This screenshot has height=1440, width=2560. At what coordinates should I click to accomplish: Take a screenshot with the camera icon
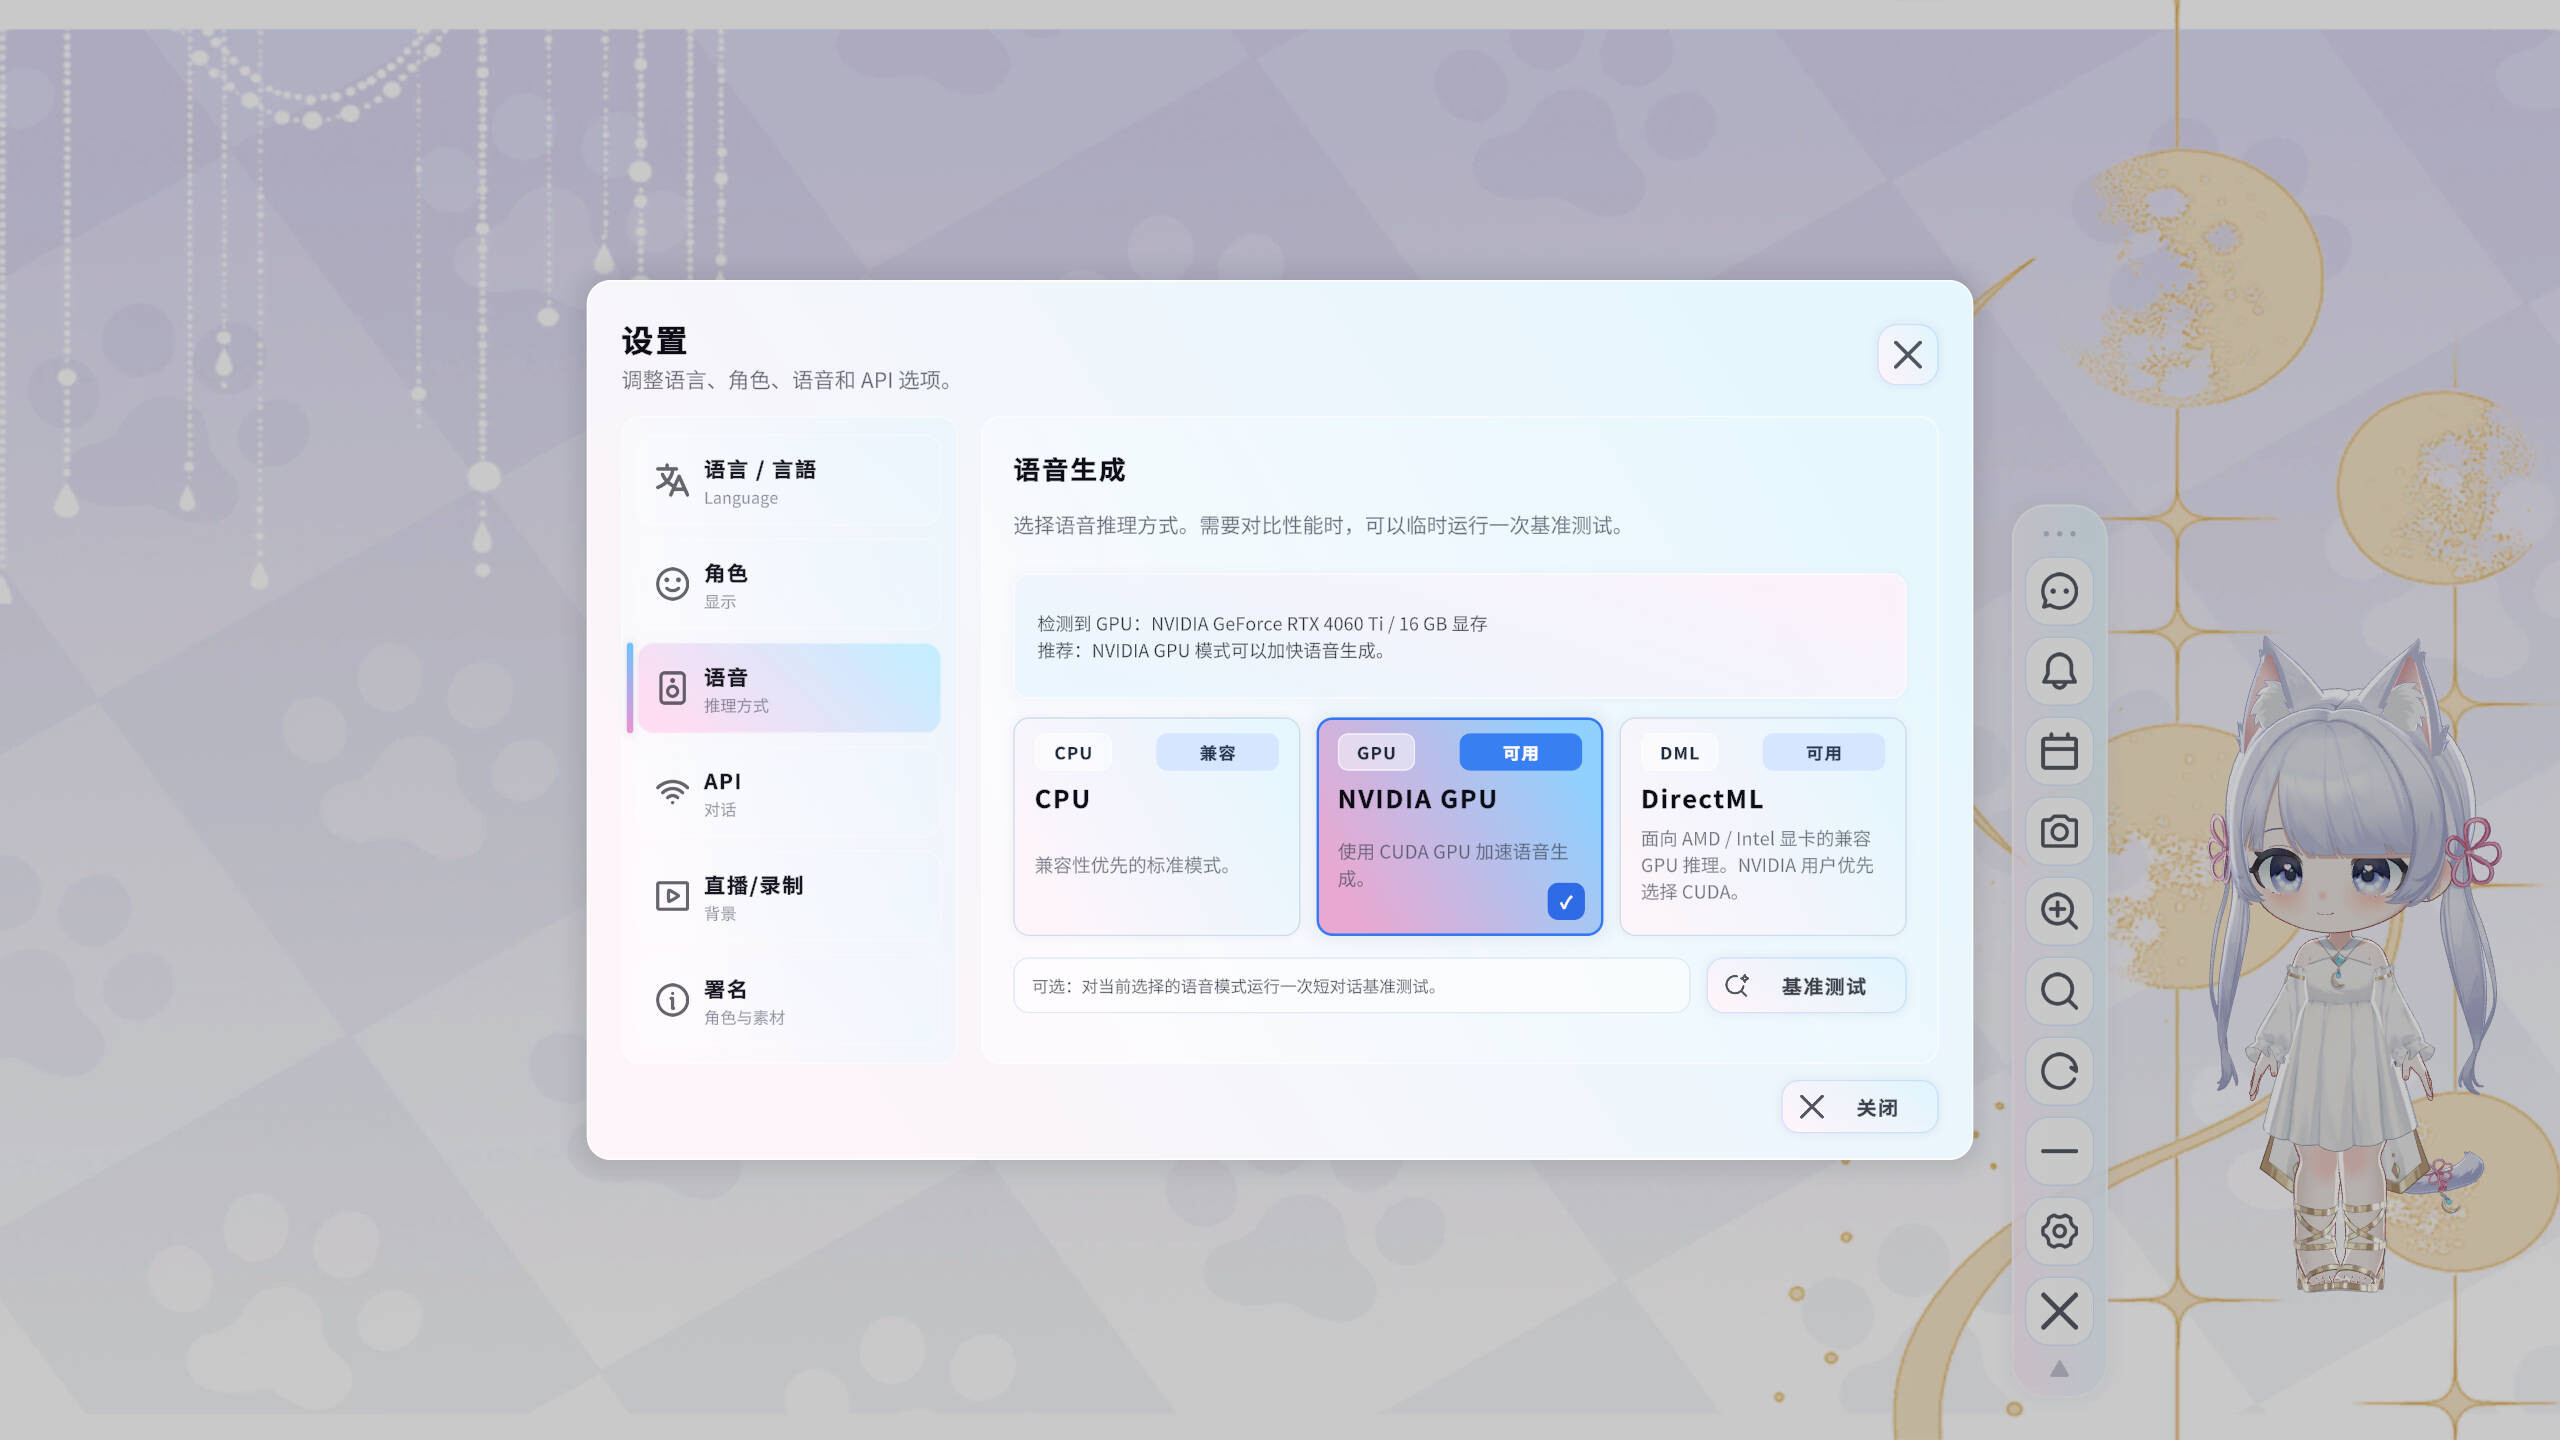pos(2059,831)
